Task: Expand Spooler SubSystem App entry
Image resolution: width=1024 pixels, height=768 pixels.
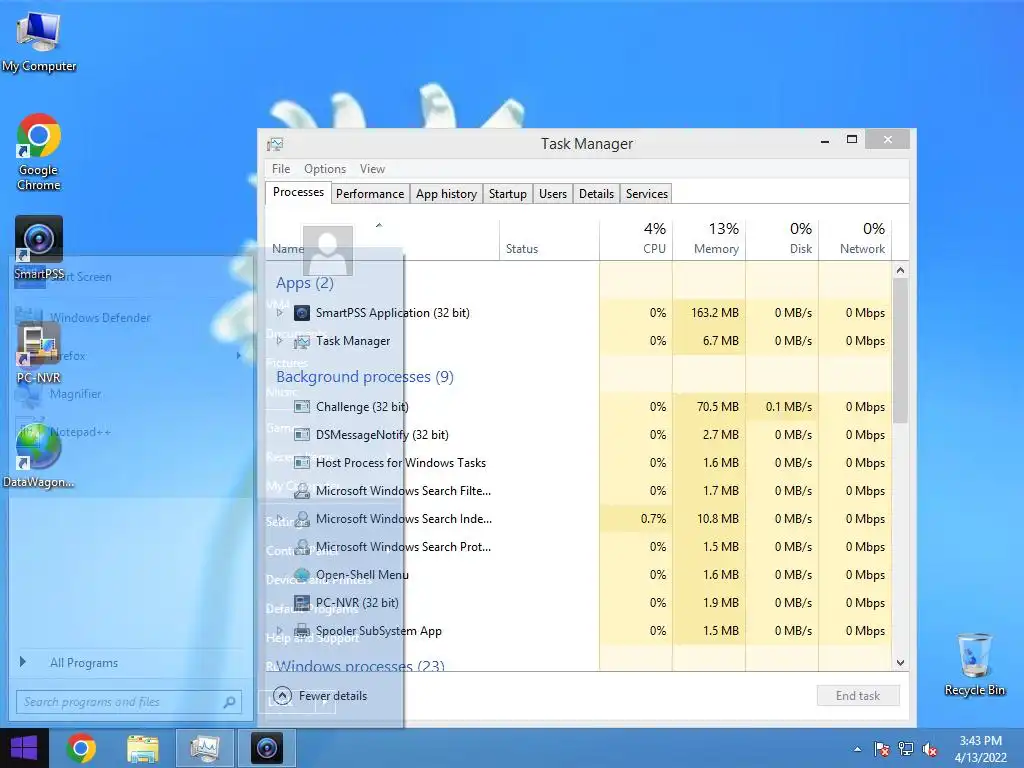Action: click(x=280, y=631)
